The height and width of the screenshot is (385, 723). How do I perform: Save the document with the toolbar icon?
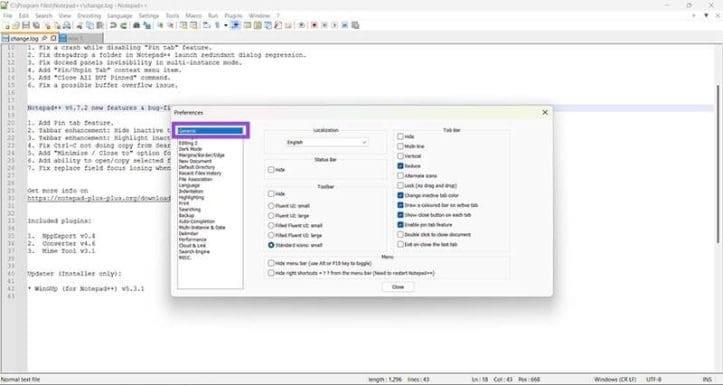[25, 25]
